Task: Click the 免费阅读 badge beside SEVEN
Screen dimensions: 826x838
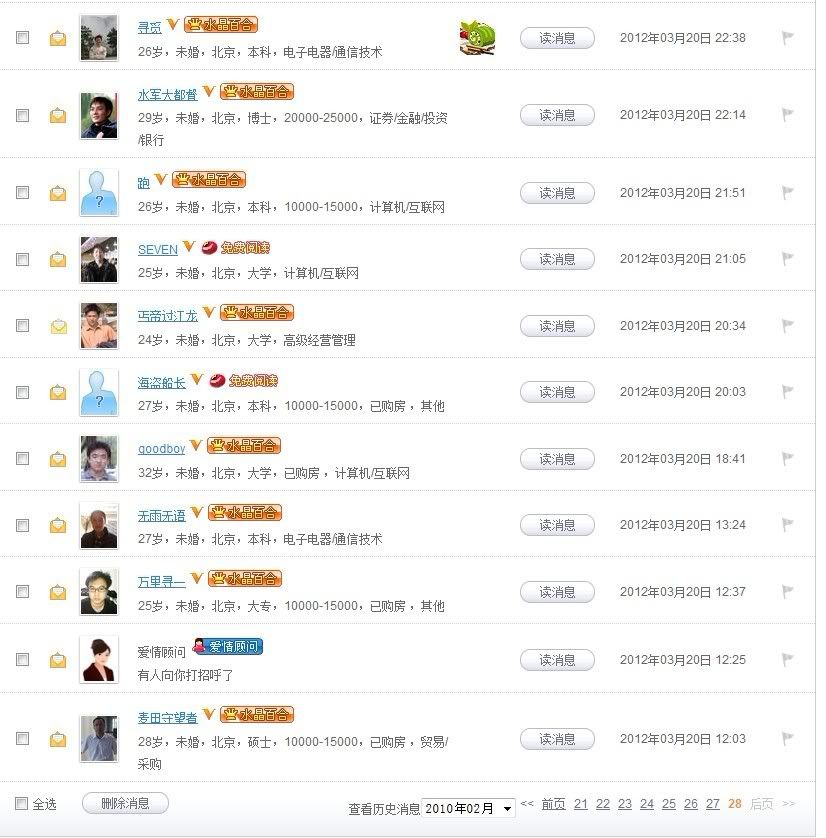Action: [x=236, y=247]
